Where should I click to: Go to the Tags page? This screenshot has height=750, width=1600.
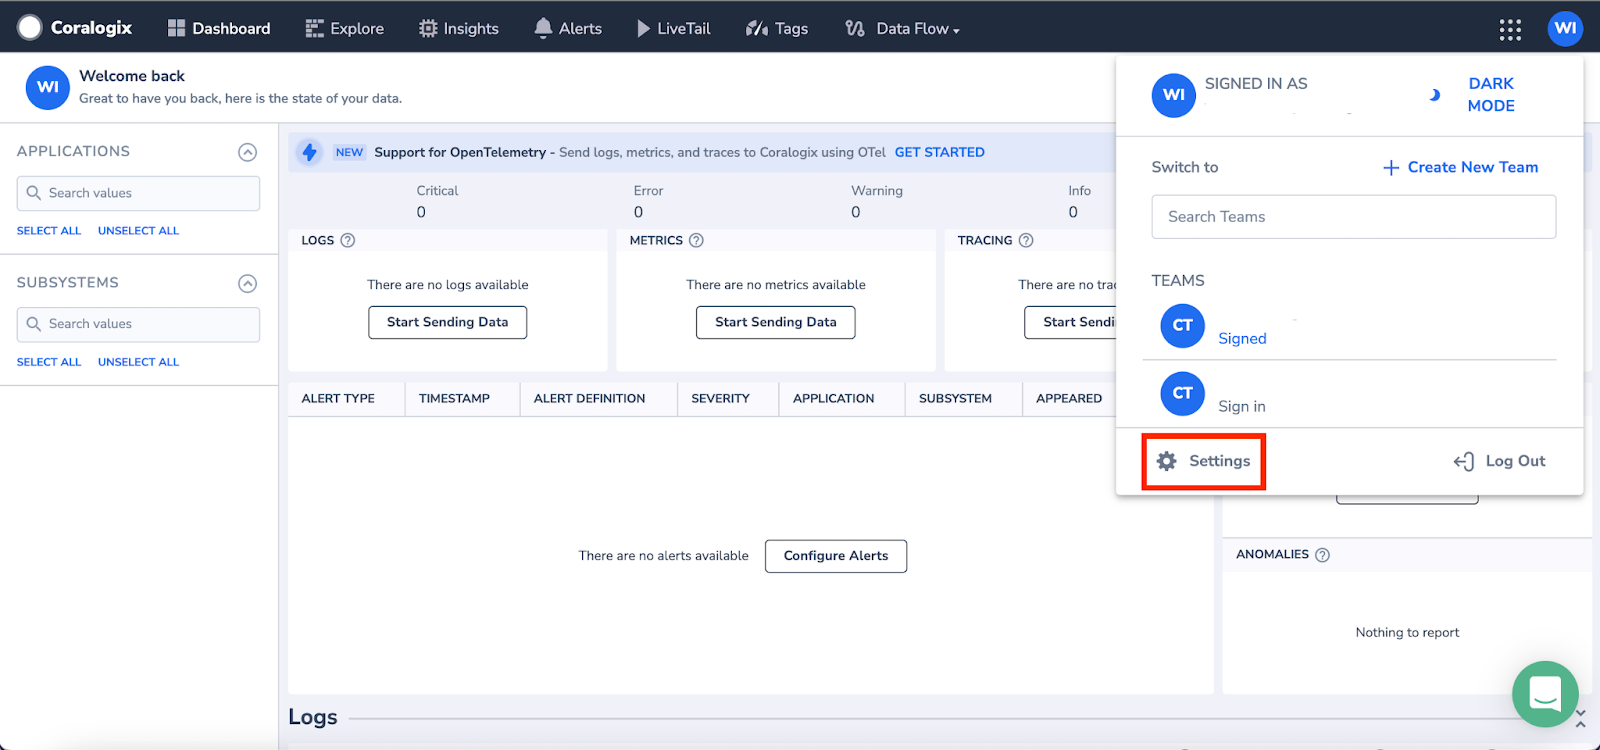777,28
